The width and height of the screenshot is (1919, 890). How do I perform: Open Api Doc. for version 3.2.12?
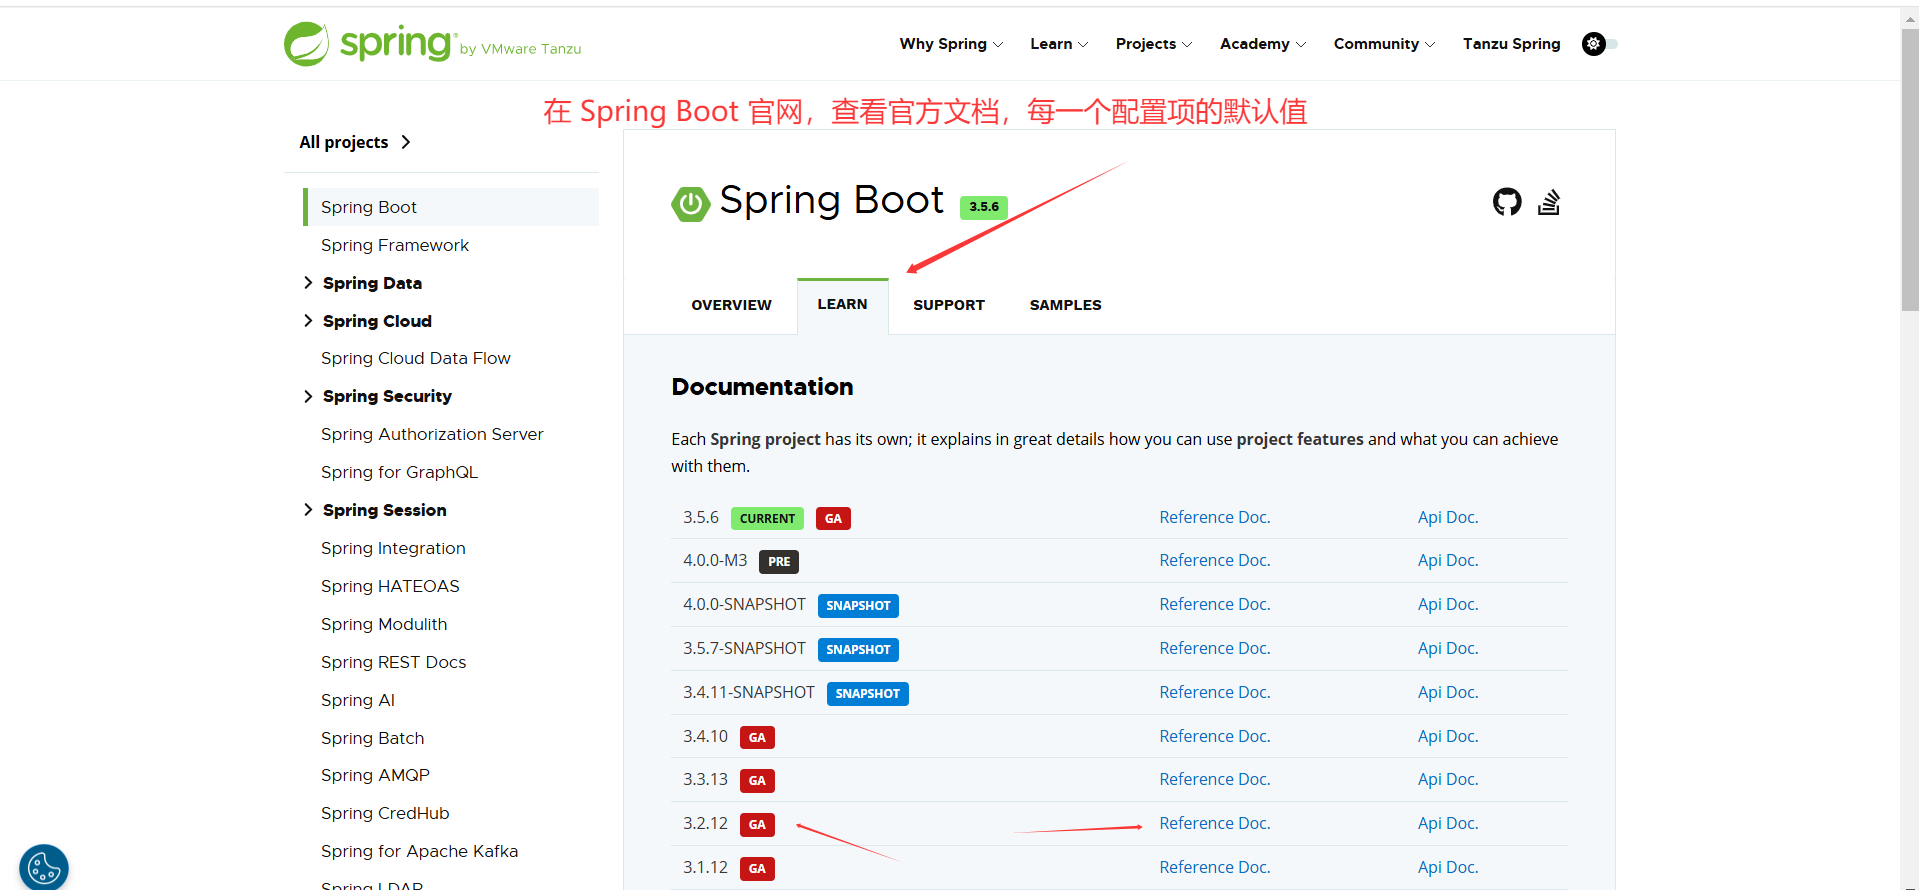pos(1447,823)
